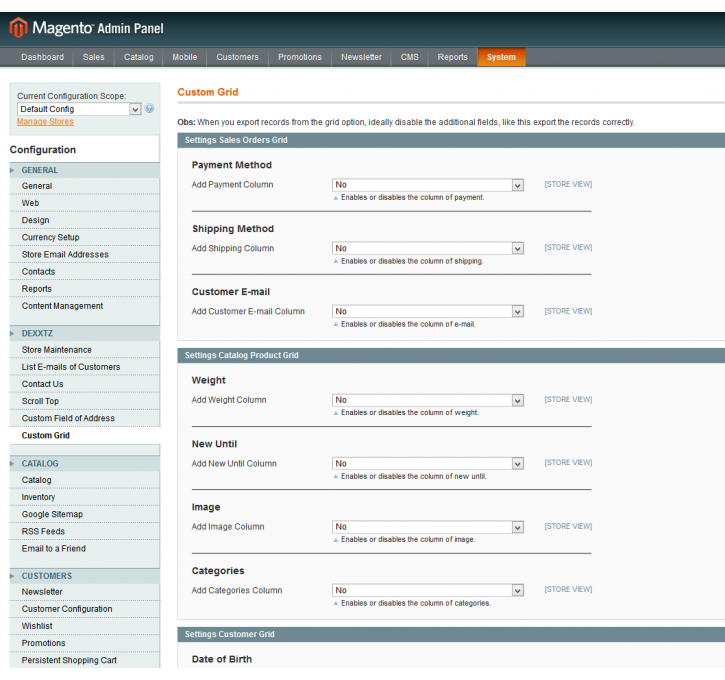
Task: Click the Magento logo icon
Action: 19,27
